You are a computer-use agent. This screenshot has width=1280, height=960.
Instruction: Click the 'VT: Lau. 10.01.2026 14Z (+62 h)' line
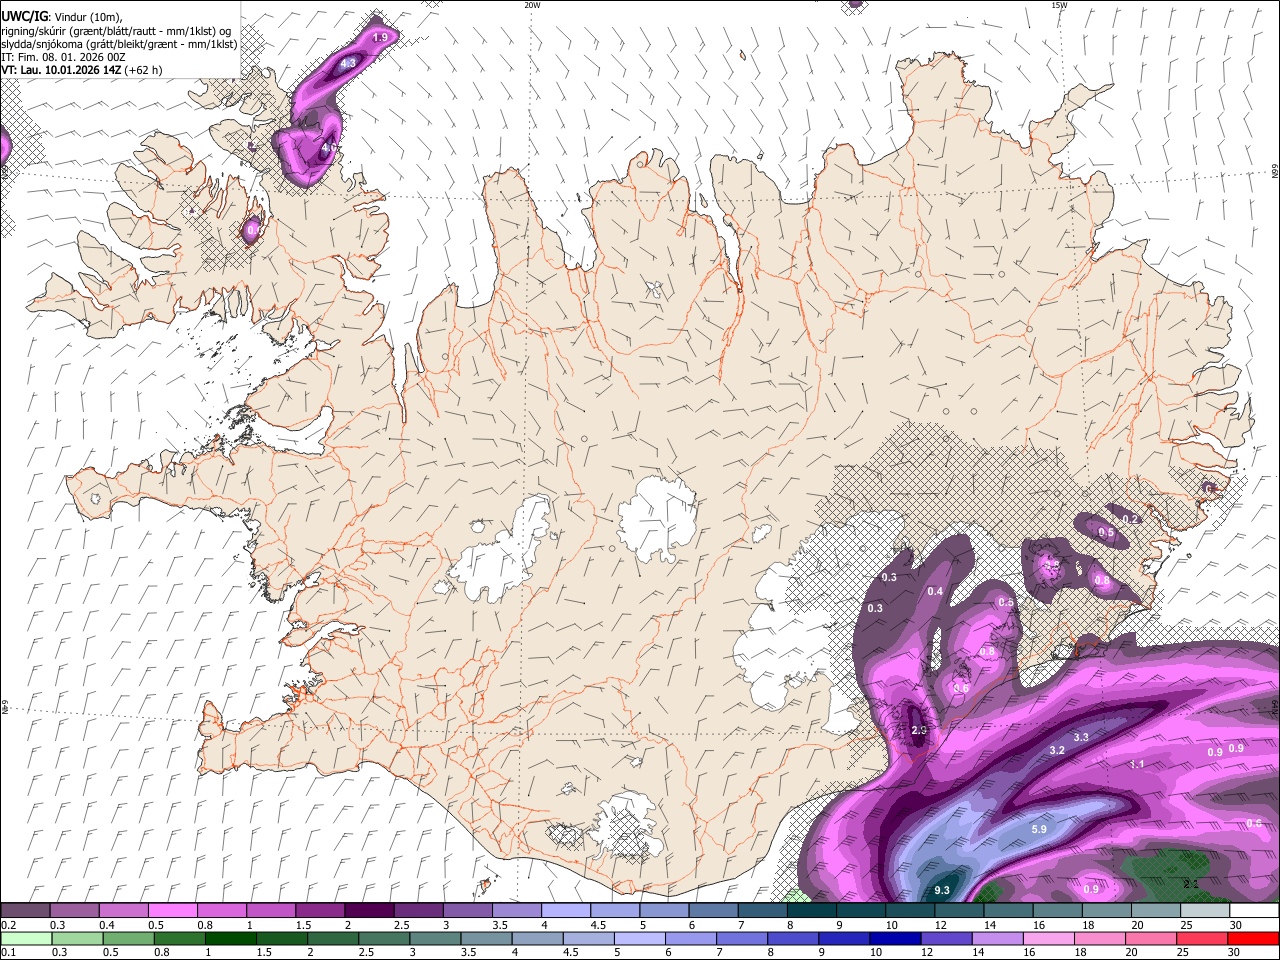point(81,70)
